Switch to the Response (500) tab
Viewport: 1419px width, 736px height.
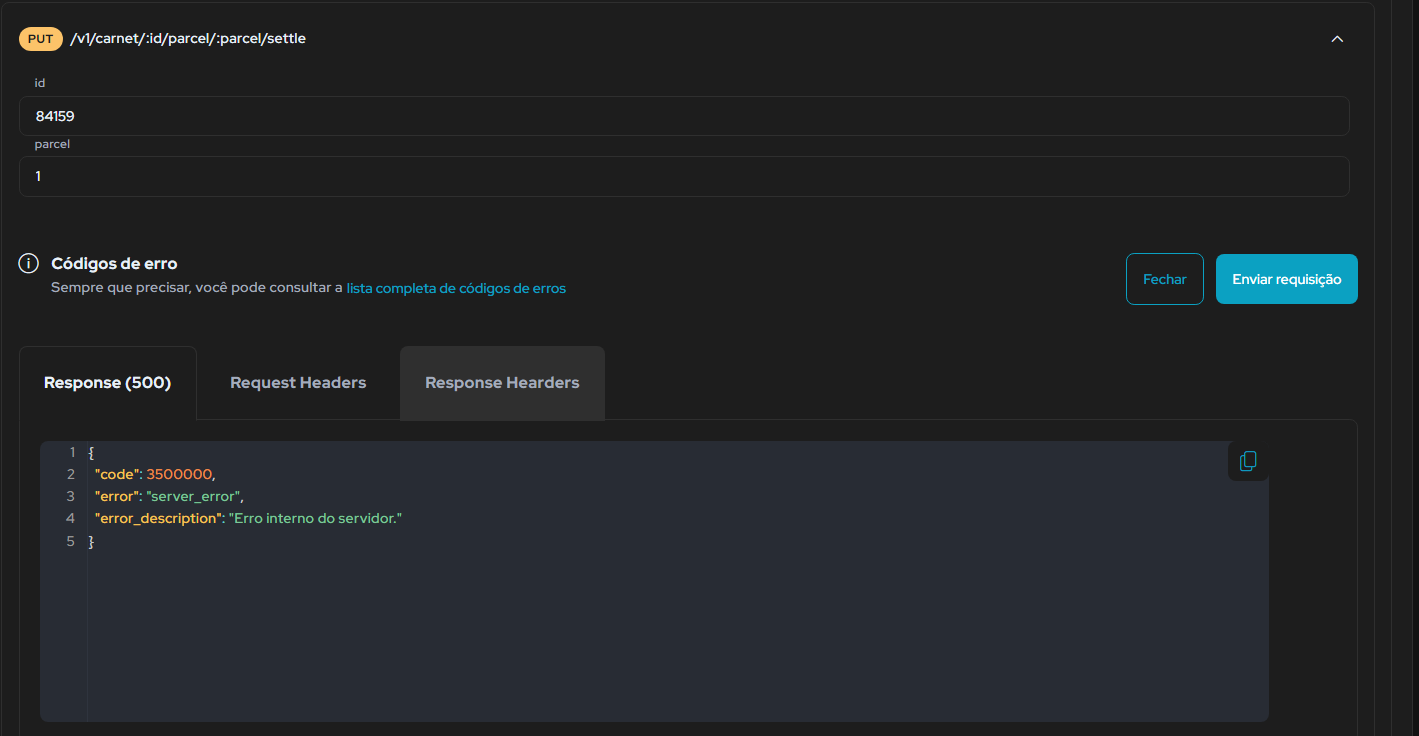pyautogui.click(x=108, y=383)
